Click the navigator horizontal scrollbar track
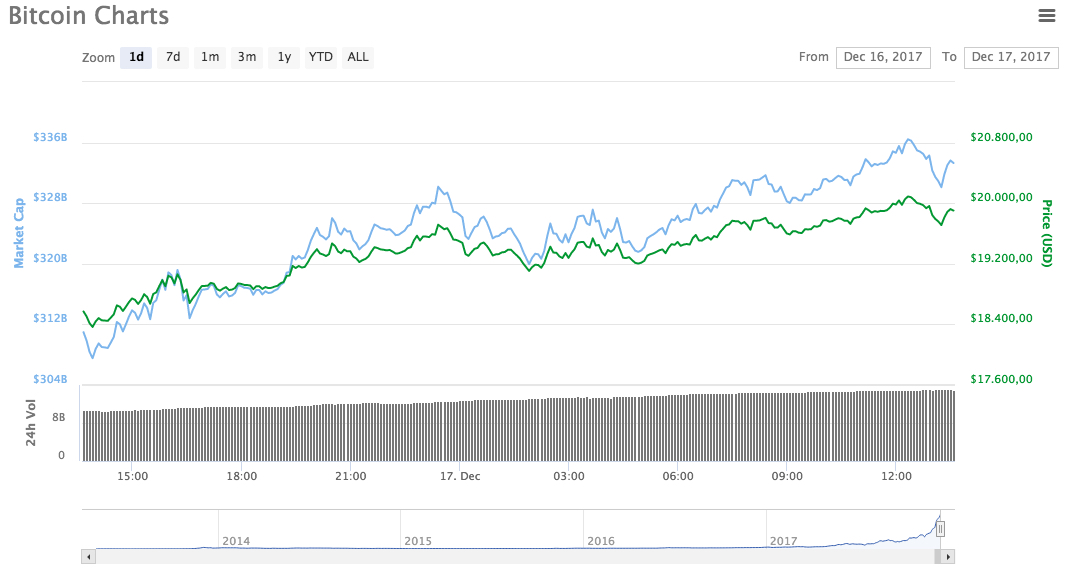This screenshot has width=1084, height=572. coord(500,556)
